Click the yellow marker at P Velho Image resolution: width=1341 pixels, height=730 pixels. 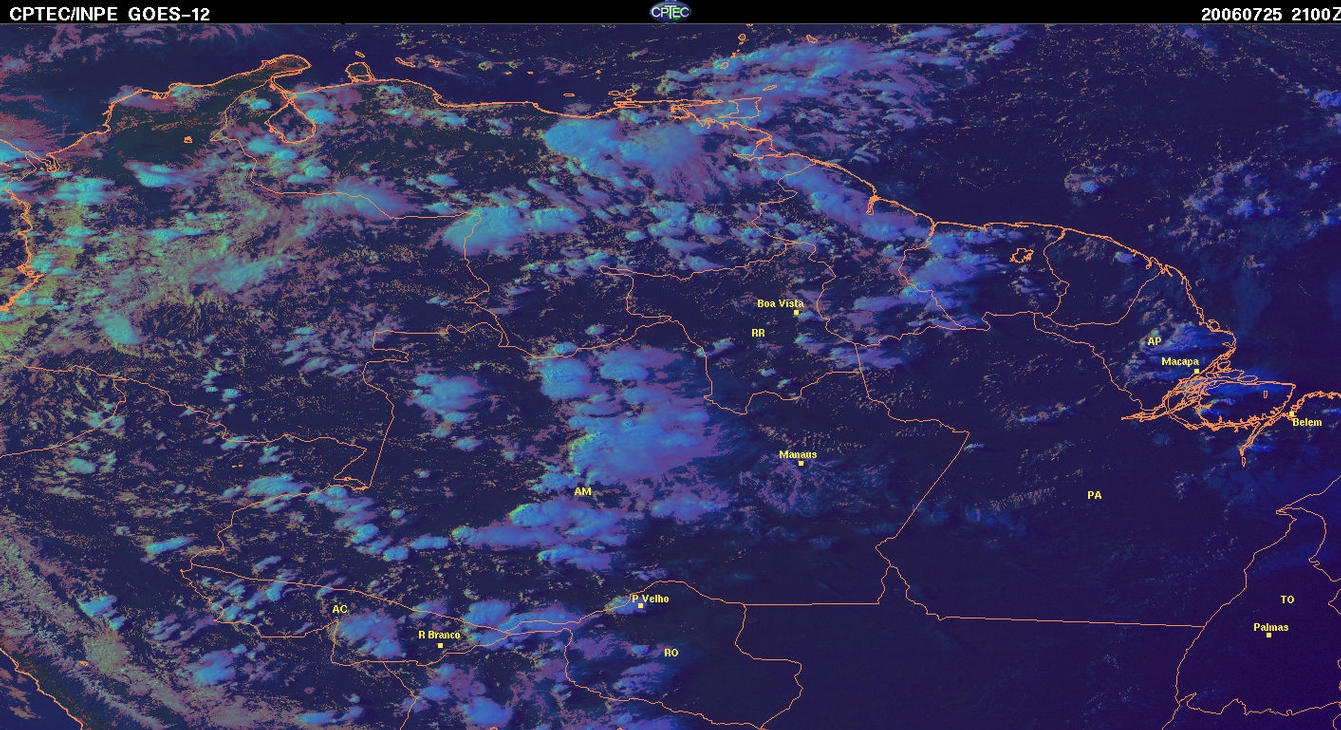click(640, 605)
